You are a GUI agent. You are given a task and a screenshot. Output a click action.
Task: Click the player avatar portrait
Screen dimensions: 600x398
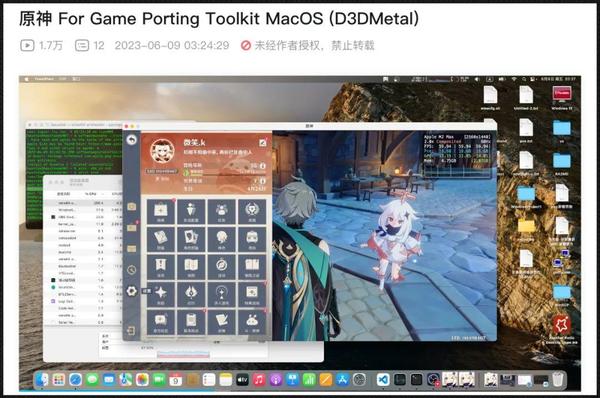click(x=162, y=151)
